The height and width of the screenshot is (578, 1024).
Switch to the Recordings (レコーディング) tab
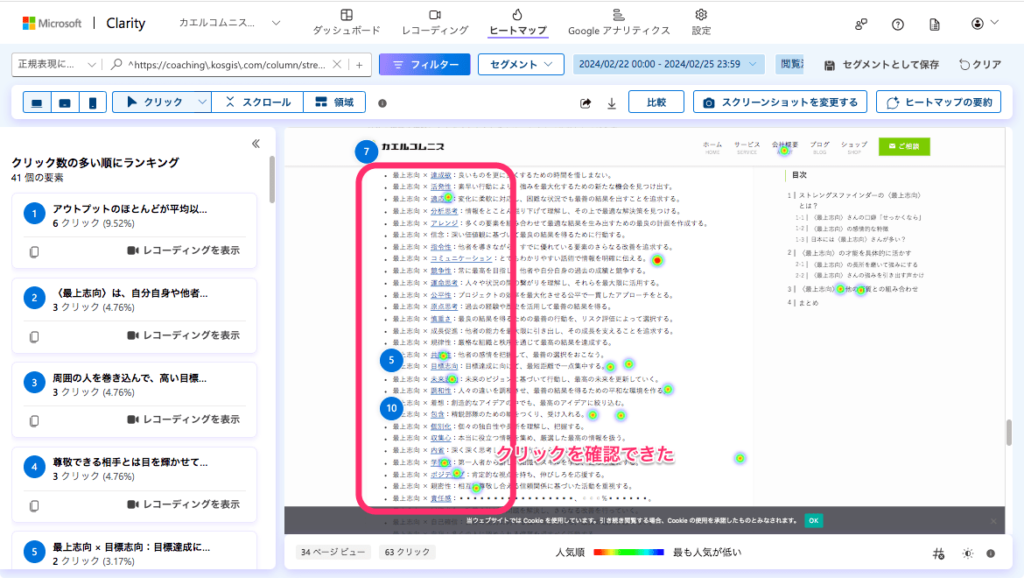[435, 22]
